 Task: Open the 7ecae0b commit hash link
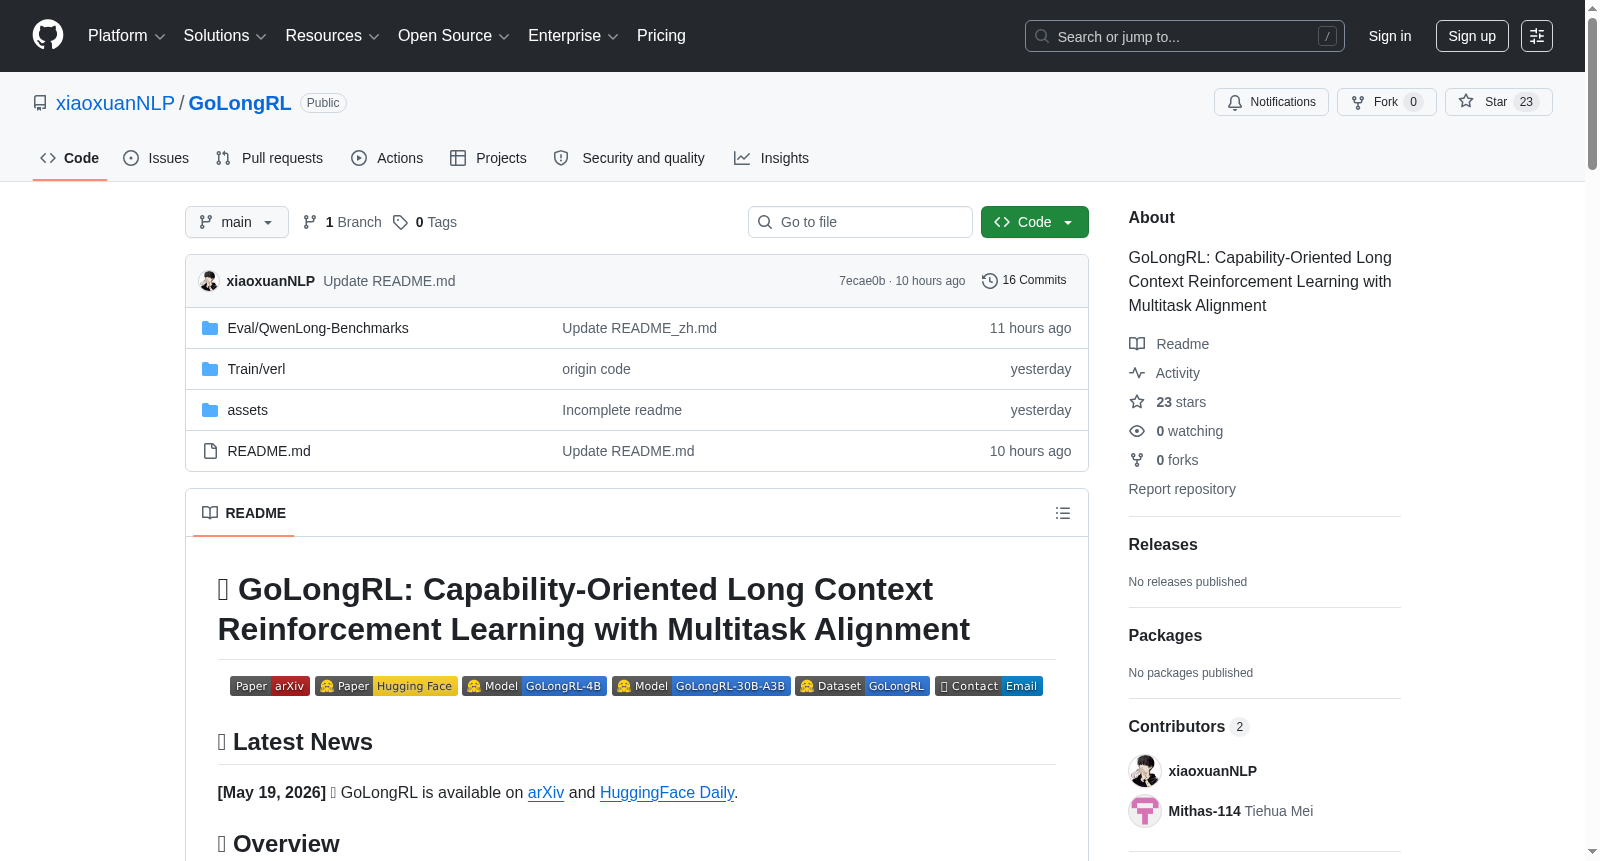862,281
